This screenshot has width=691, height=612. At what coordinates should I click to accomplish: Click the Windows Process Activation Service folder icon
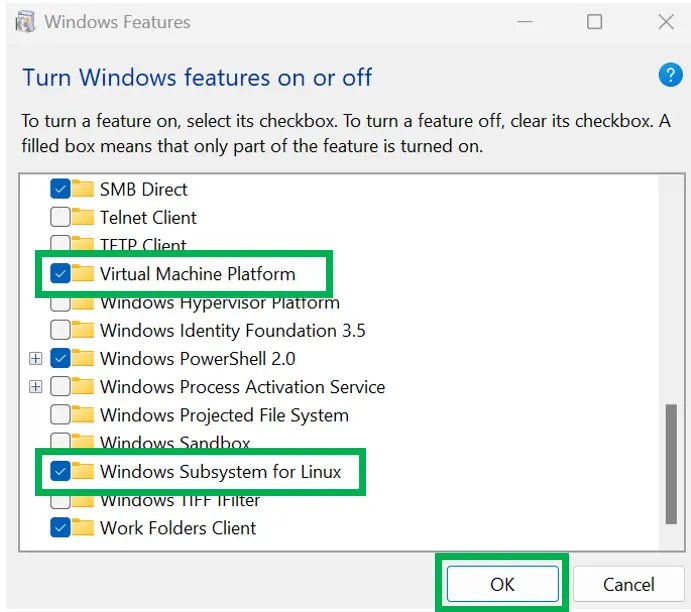(x=82, y=386)
